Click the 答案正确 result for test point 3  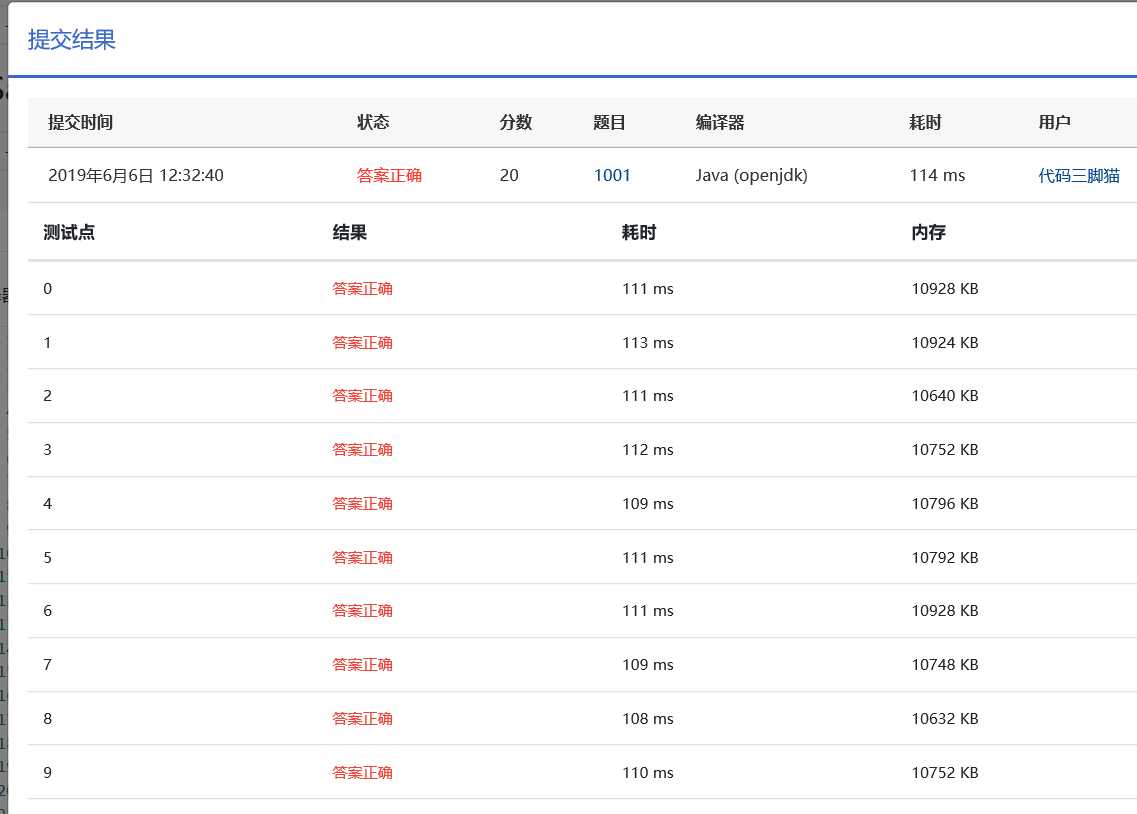pos(362,450)
